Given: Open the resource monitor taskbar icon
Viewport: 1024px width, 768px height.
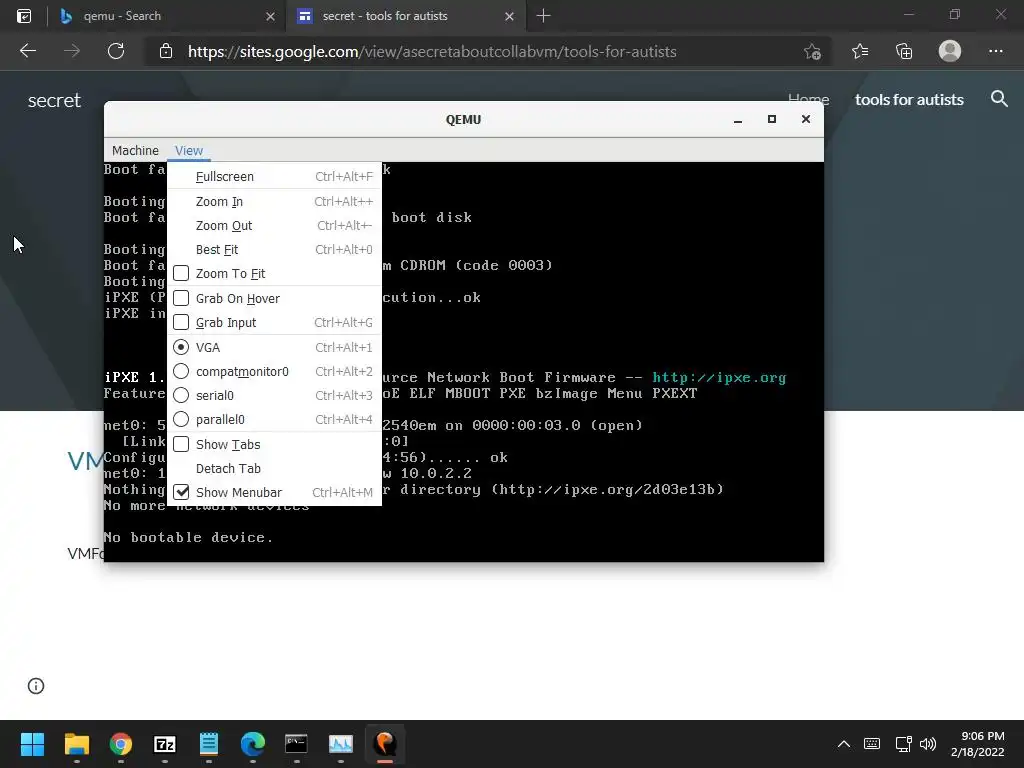Looking at the screenshot, I should (341, 744).
